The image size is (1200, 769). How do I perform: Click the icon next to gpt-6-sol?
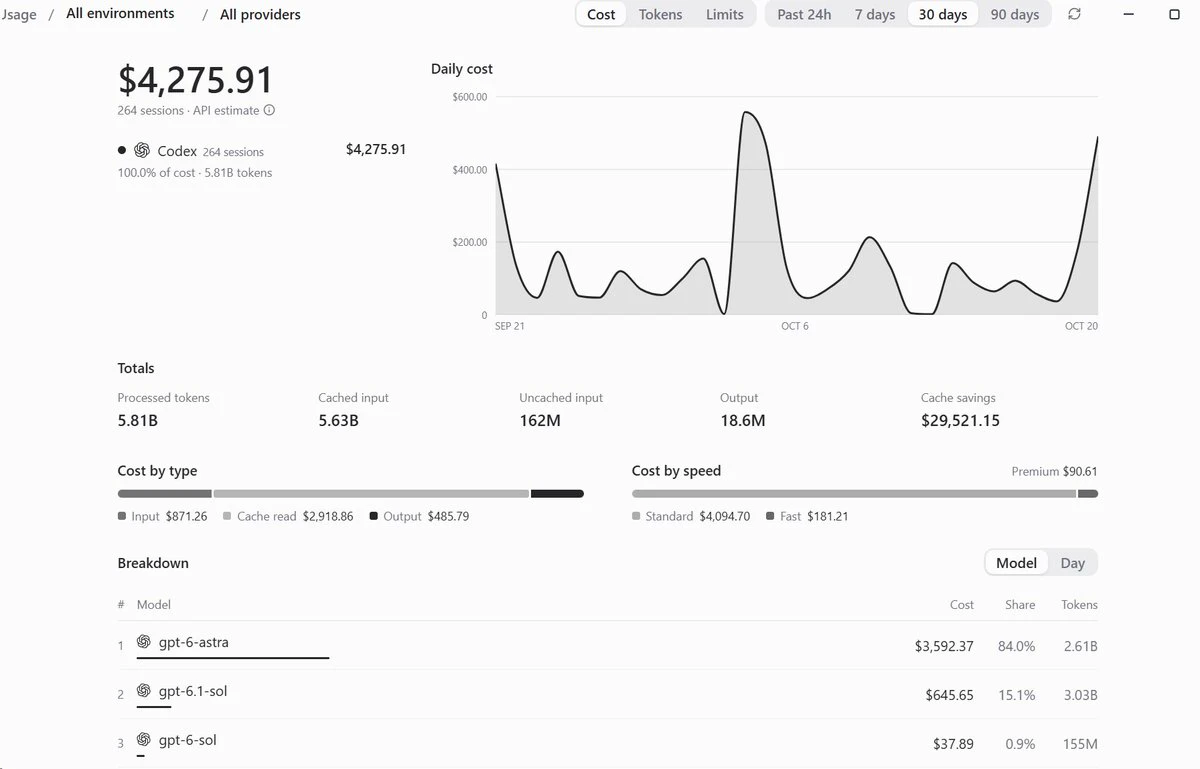coord(144,740)
